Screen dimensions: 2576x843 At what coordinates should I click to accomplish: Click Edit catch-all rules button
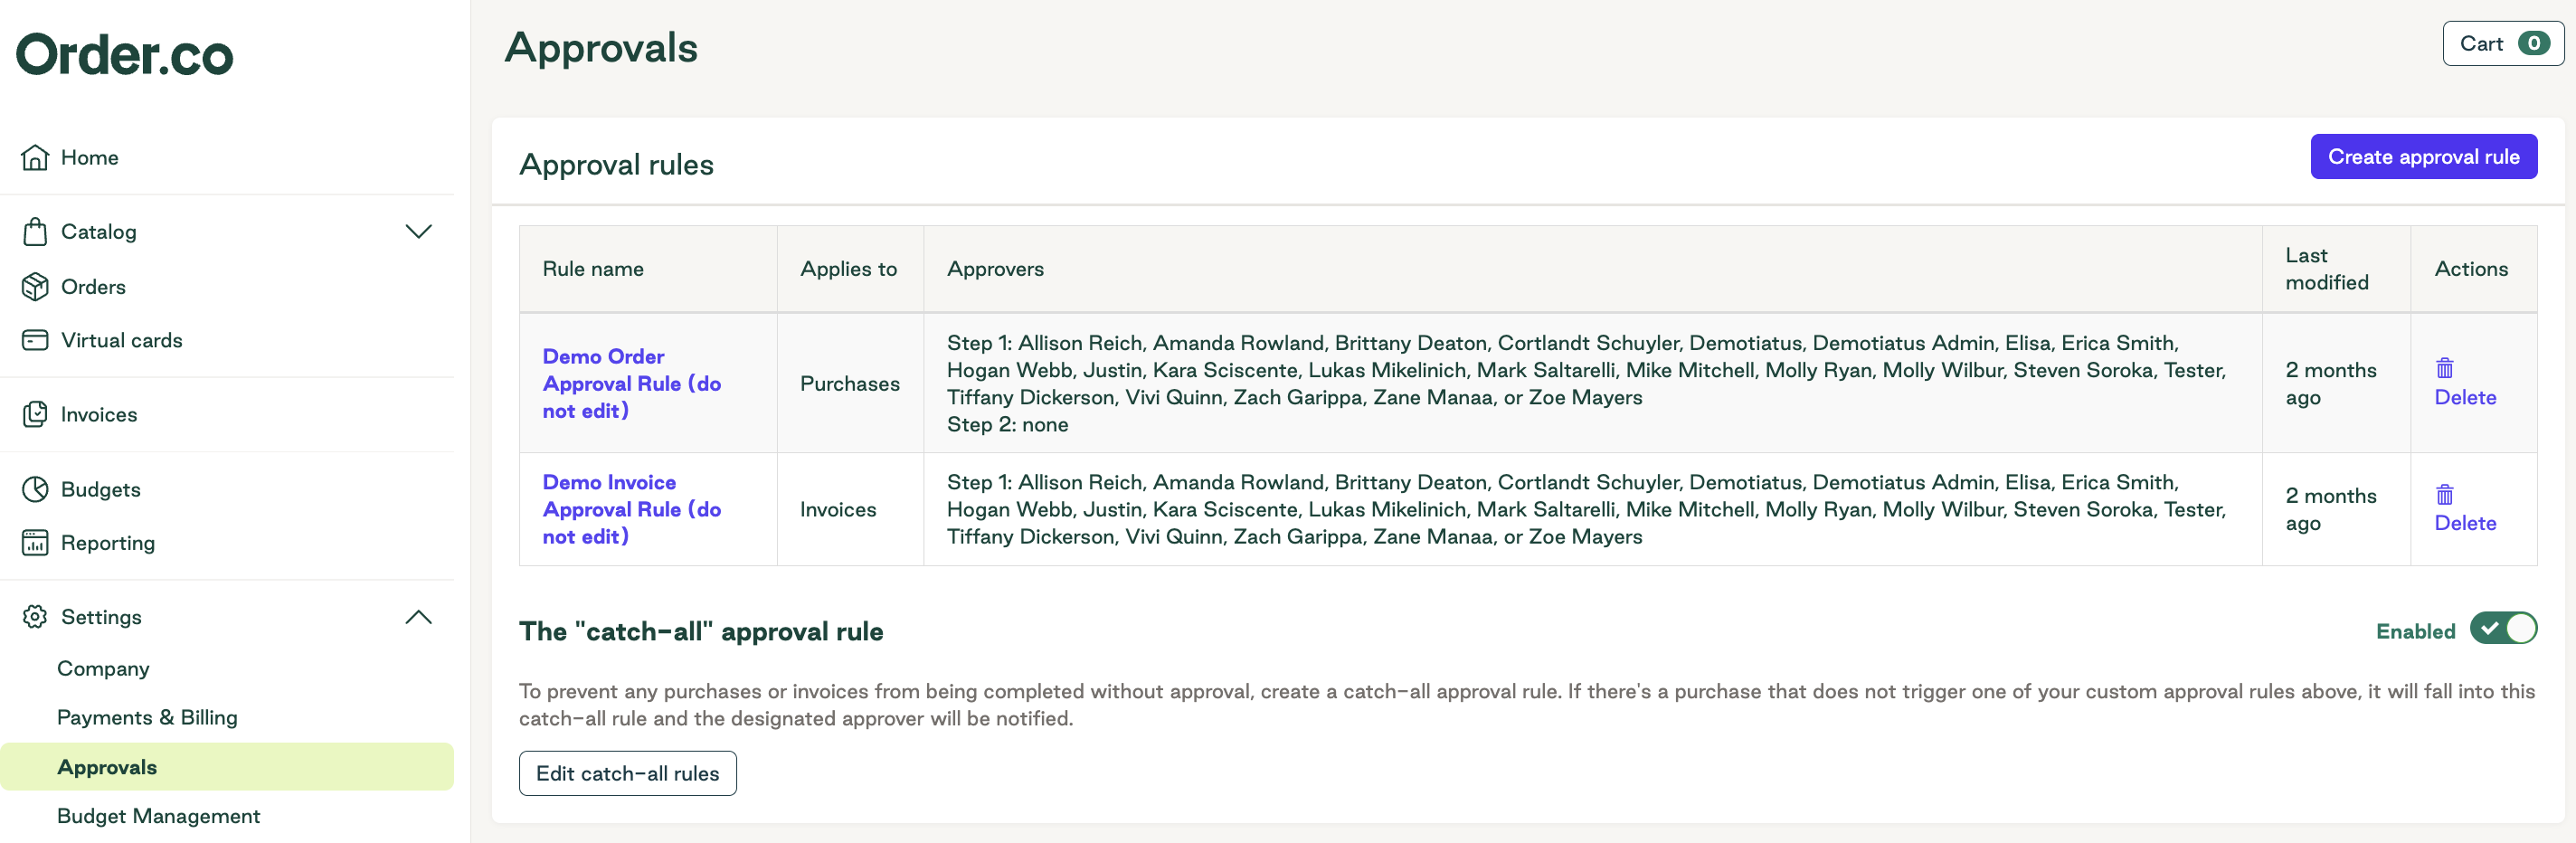click(627, 773)
